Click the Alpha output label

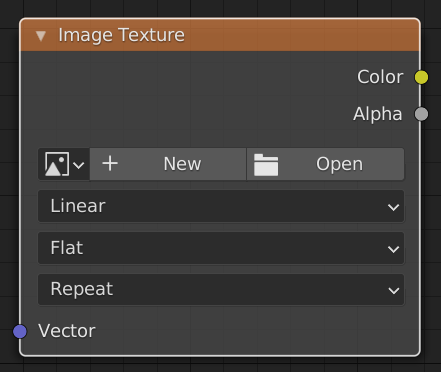(378, 114)
